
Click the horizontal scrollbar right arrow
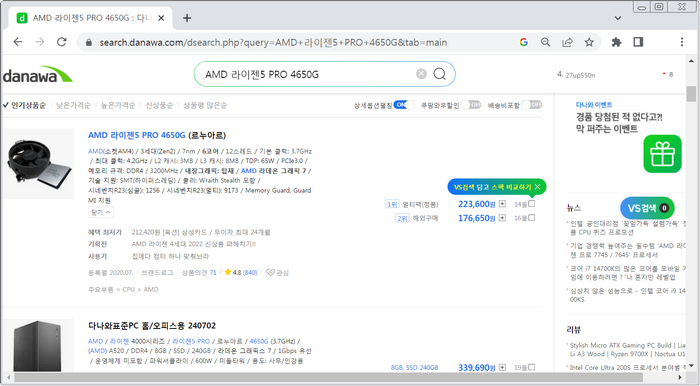click(680, 378)
